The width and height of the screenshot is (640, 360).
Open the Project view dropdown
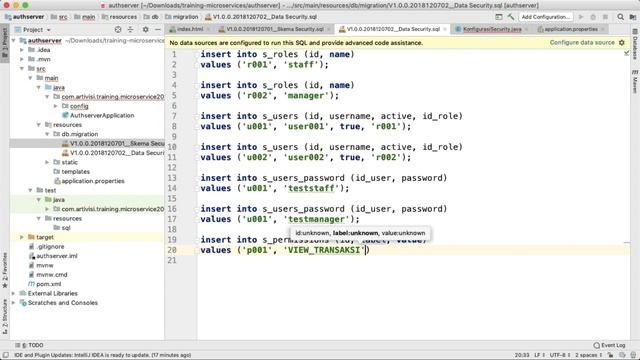[x=33, y=30]
